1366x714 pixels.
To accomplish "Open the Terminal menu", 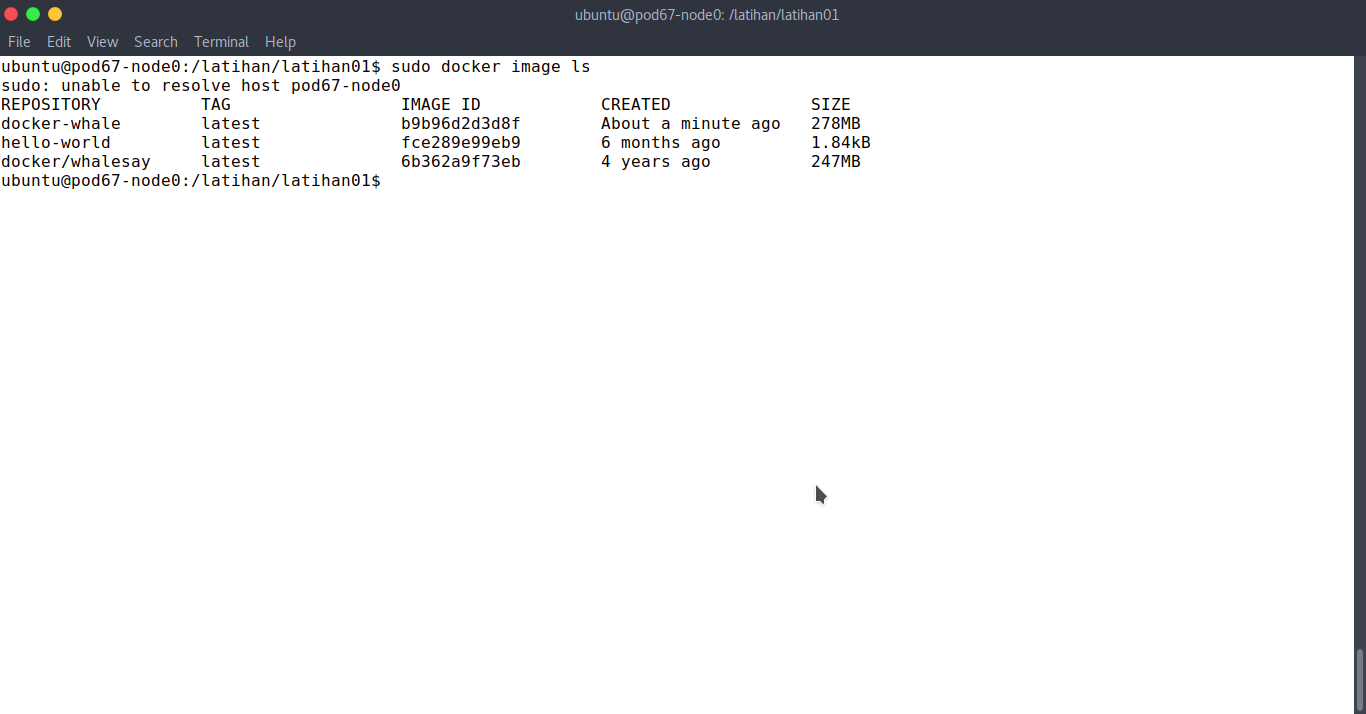I will point(221,42).
